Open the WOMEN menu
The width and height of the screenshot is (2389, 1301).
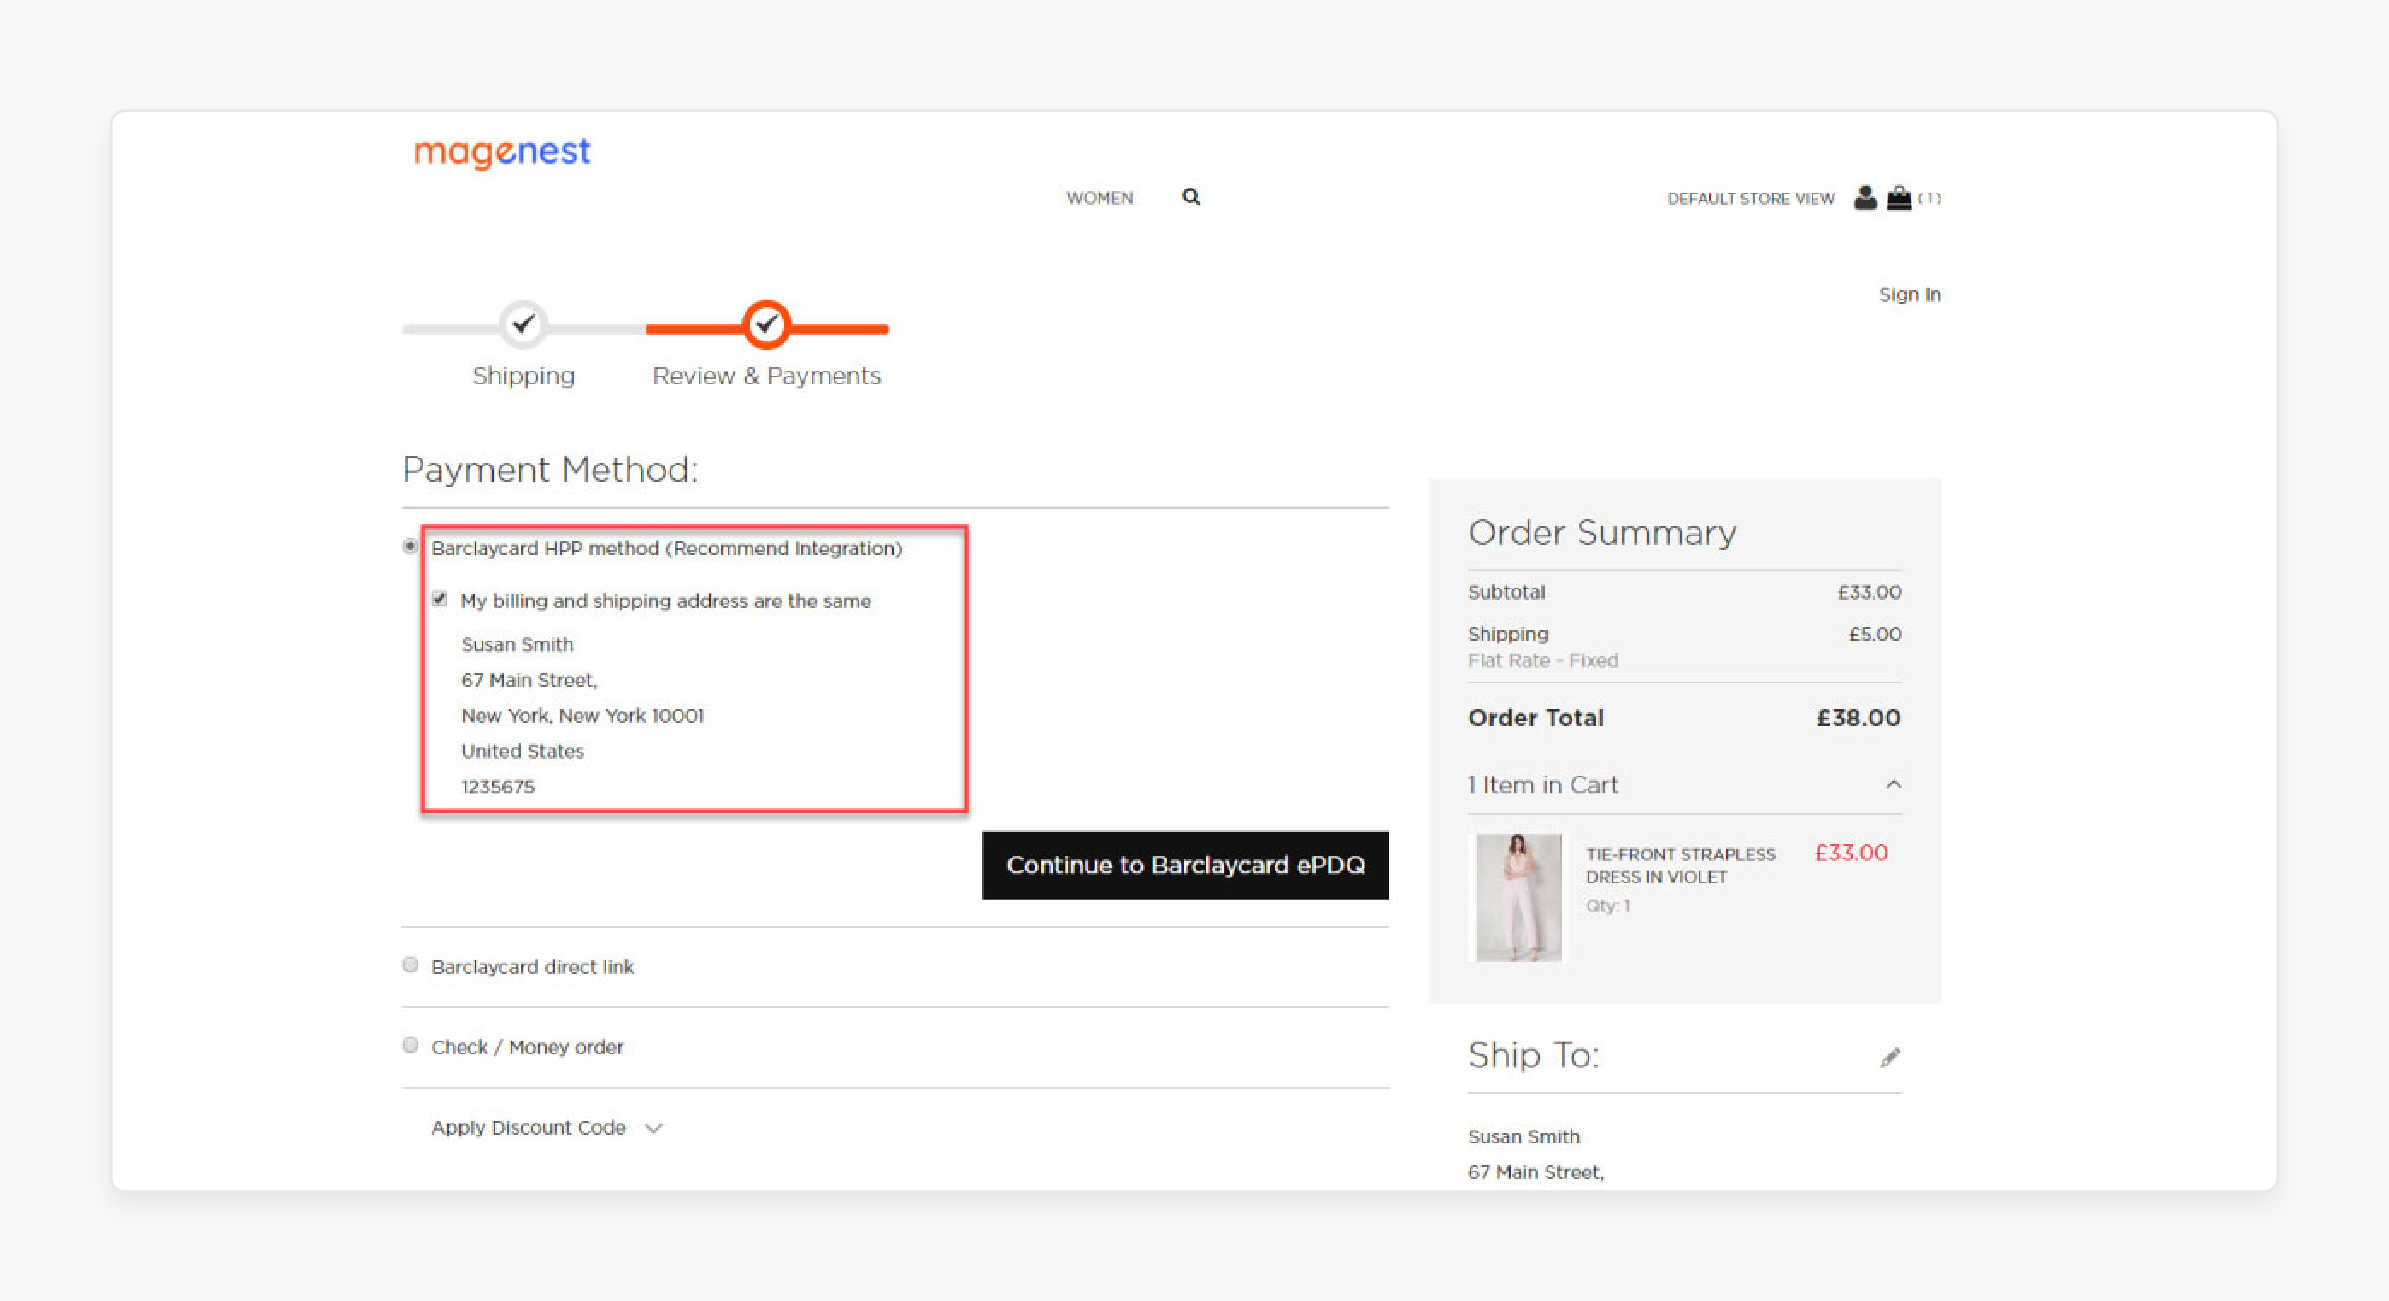tap(1099, 198)
